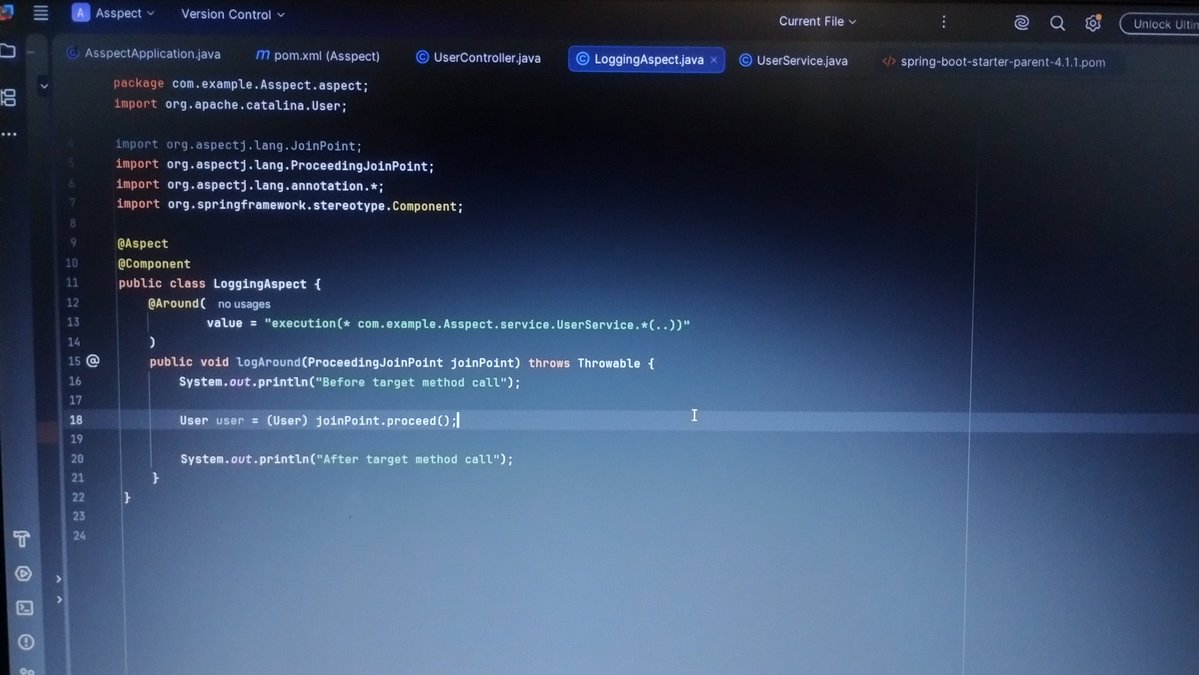
Task: Click line number 11 in gutter
Action: point(72,283)
